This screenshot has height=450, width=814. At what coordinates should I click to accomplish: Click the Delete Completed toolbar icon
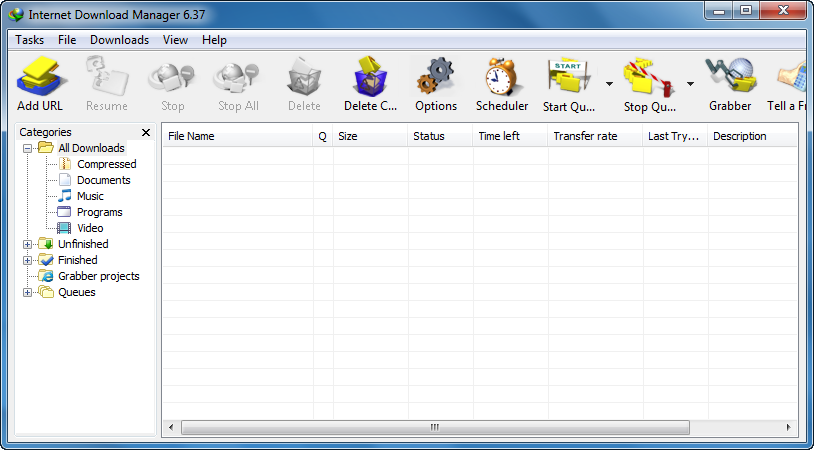click(x=370, y=77)
